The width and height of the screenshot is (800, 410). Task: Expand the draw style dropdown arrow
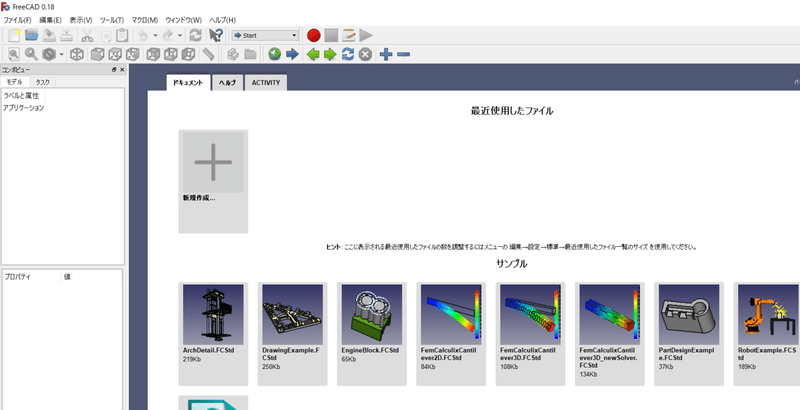pos(62,54)
